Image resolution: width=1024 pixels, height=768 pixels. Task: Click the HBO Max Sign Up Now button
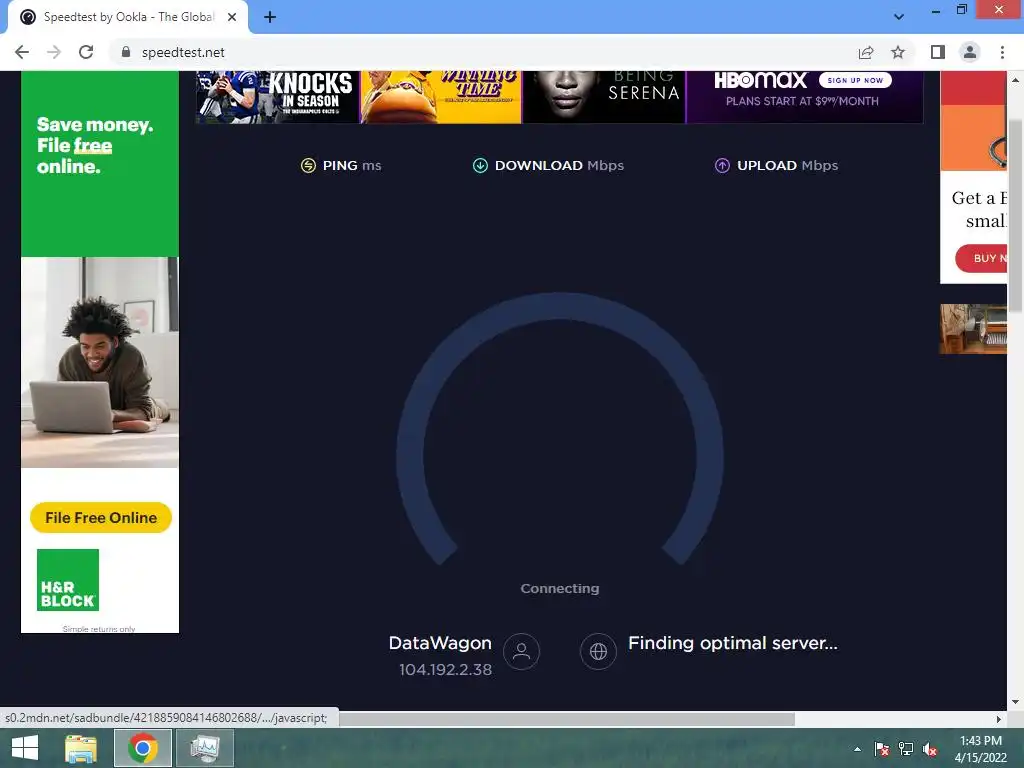(x=855, y=80)
